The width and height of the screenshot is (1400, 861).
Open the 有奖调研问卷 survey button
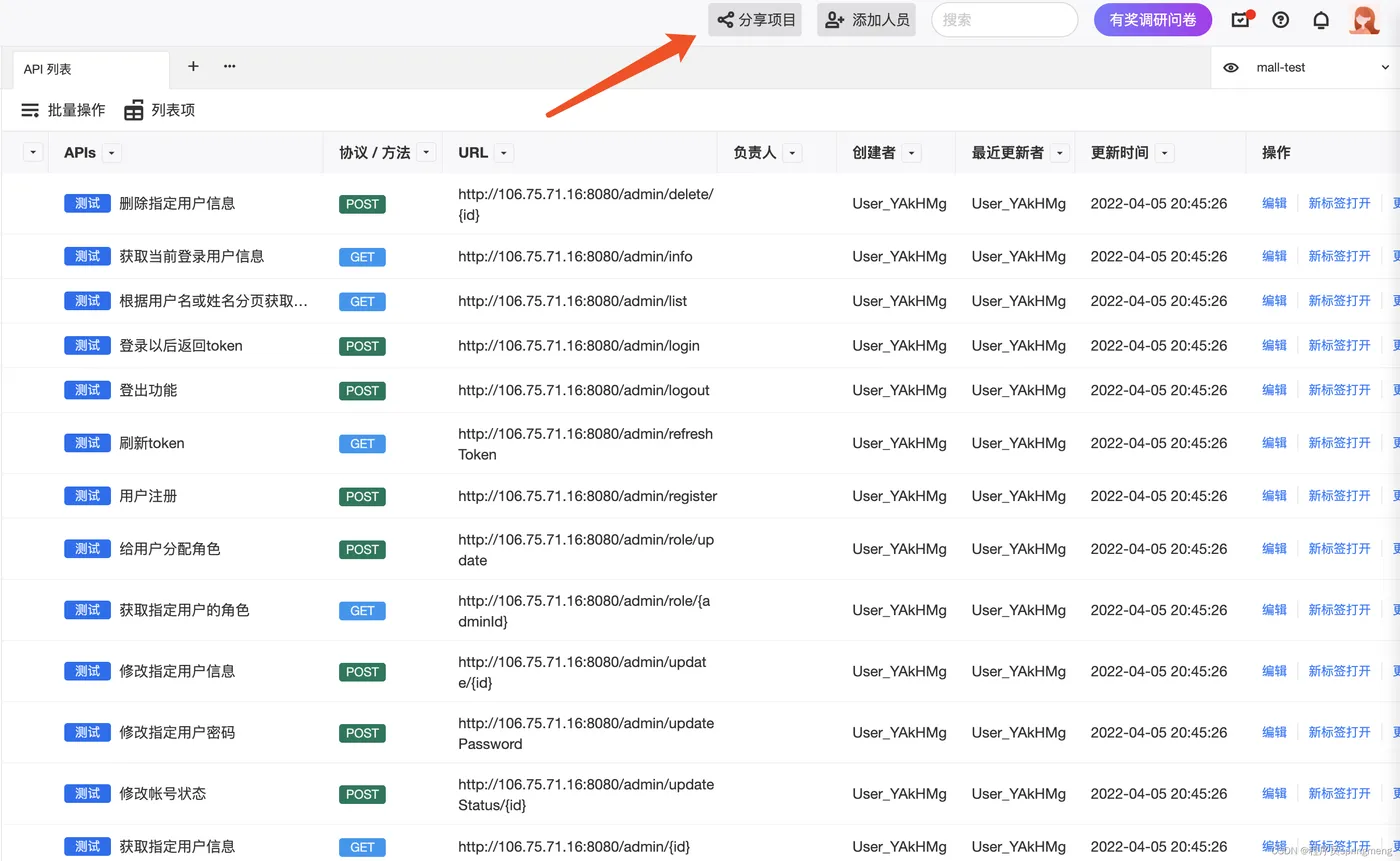click(x=1153, y=20)
